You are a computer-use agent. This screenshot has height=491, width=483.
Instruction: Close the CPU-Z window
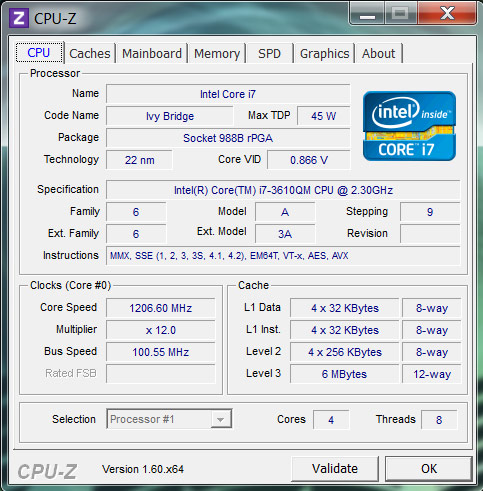click(447, 13)
